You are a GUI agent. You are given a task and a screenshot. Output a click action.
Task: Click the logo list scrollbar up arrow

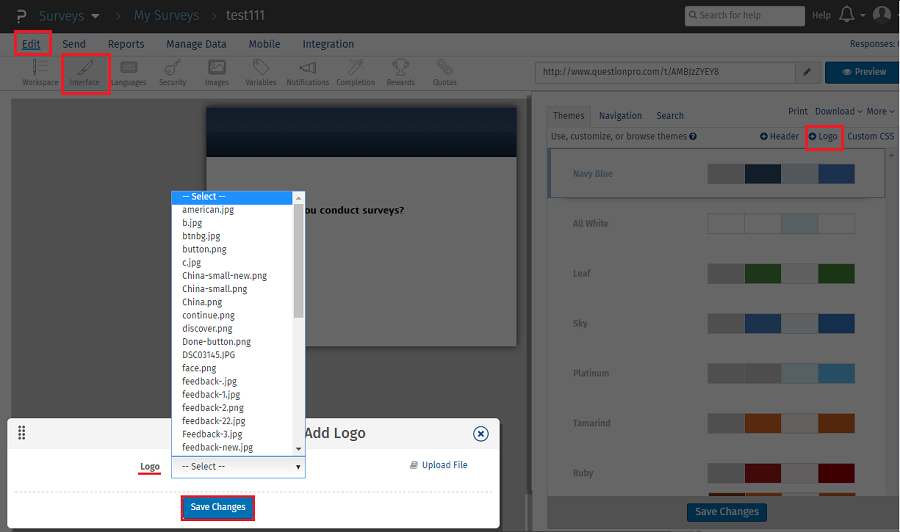pyautogui.click(x=298, y=197)
